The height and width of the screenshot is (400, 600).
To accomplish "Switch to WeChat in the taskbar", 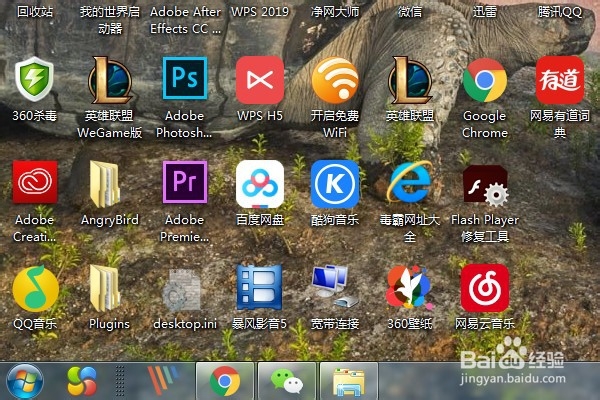I will pos(287,381).
